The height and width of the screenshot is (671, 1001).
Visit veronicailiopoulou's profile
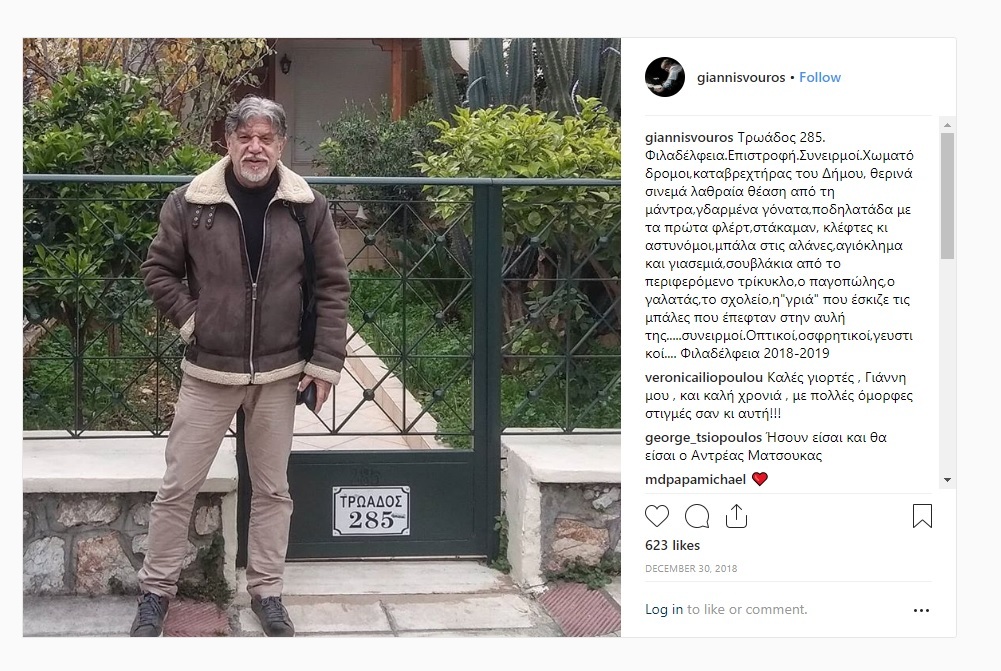click(704, 377)
